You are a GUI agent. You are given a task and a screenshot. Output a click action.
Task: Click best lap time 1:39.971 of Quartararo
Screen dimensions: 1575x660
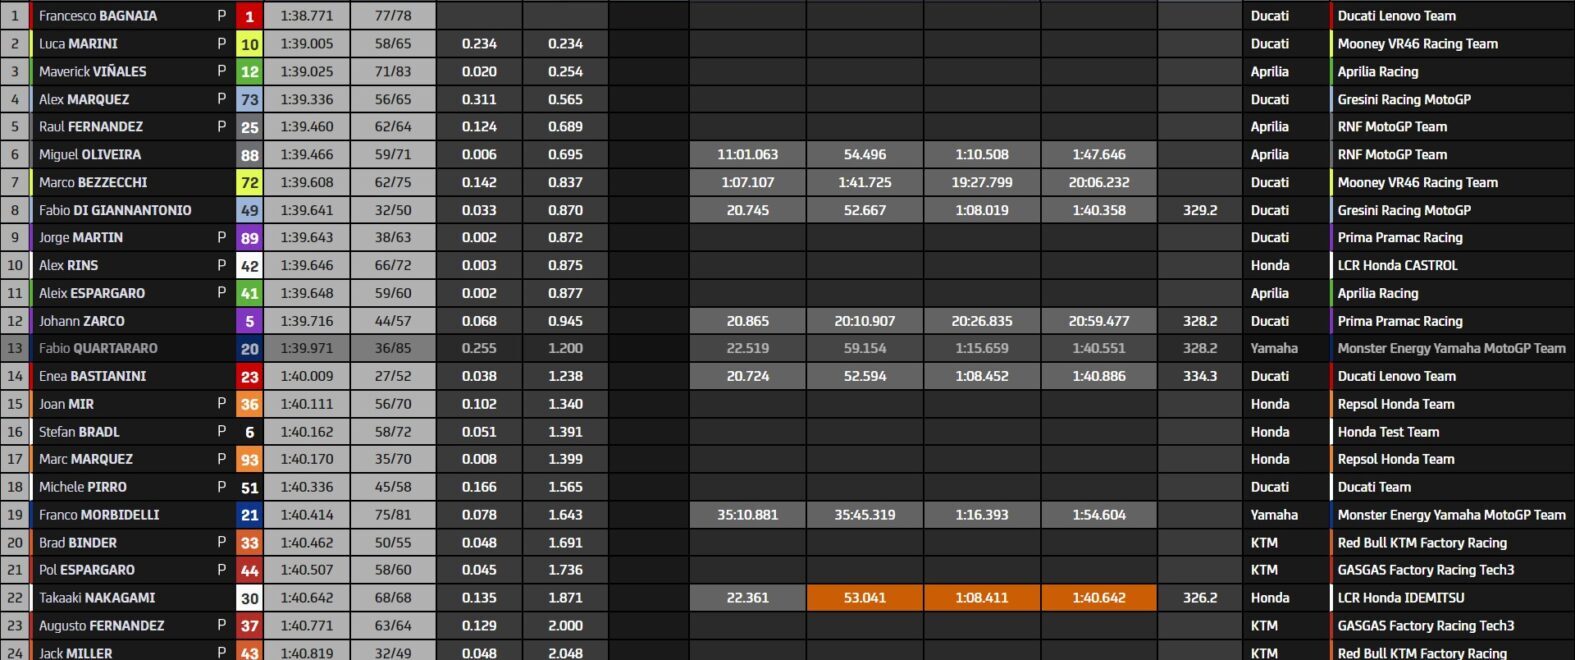click(307, 349)
